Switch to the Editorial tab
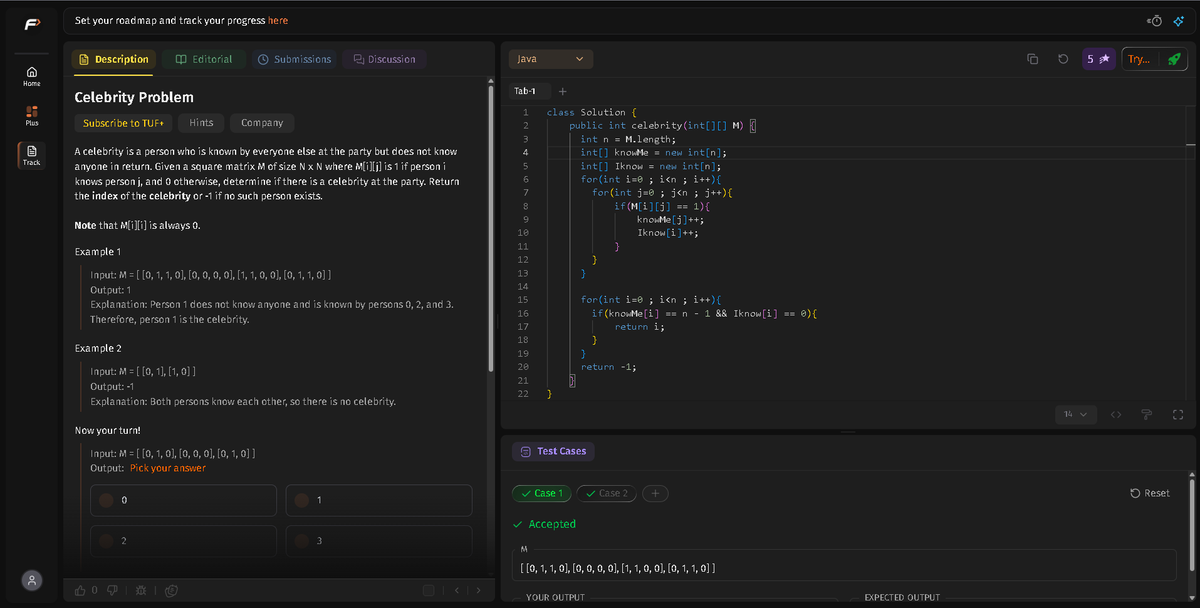The image size is (1200, 608). (203, 60)
